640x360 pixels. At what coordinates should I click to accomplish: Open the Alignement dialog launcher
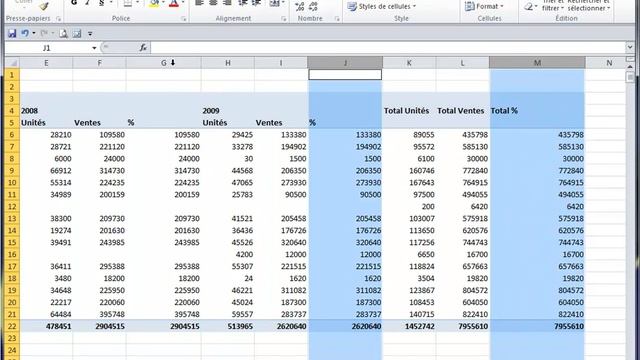coord(284,19)
